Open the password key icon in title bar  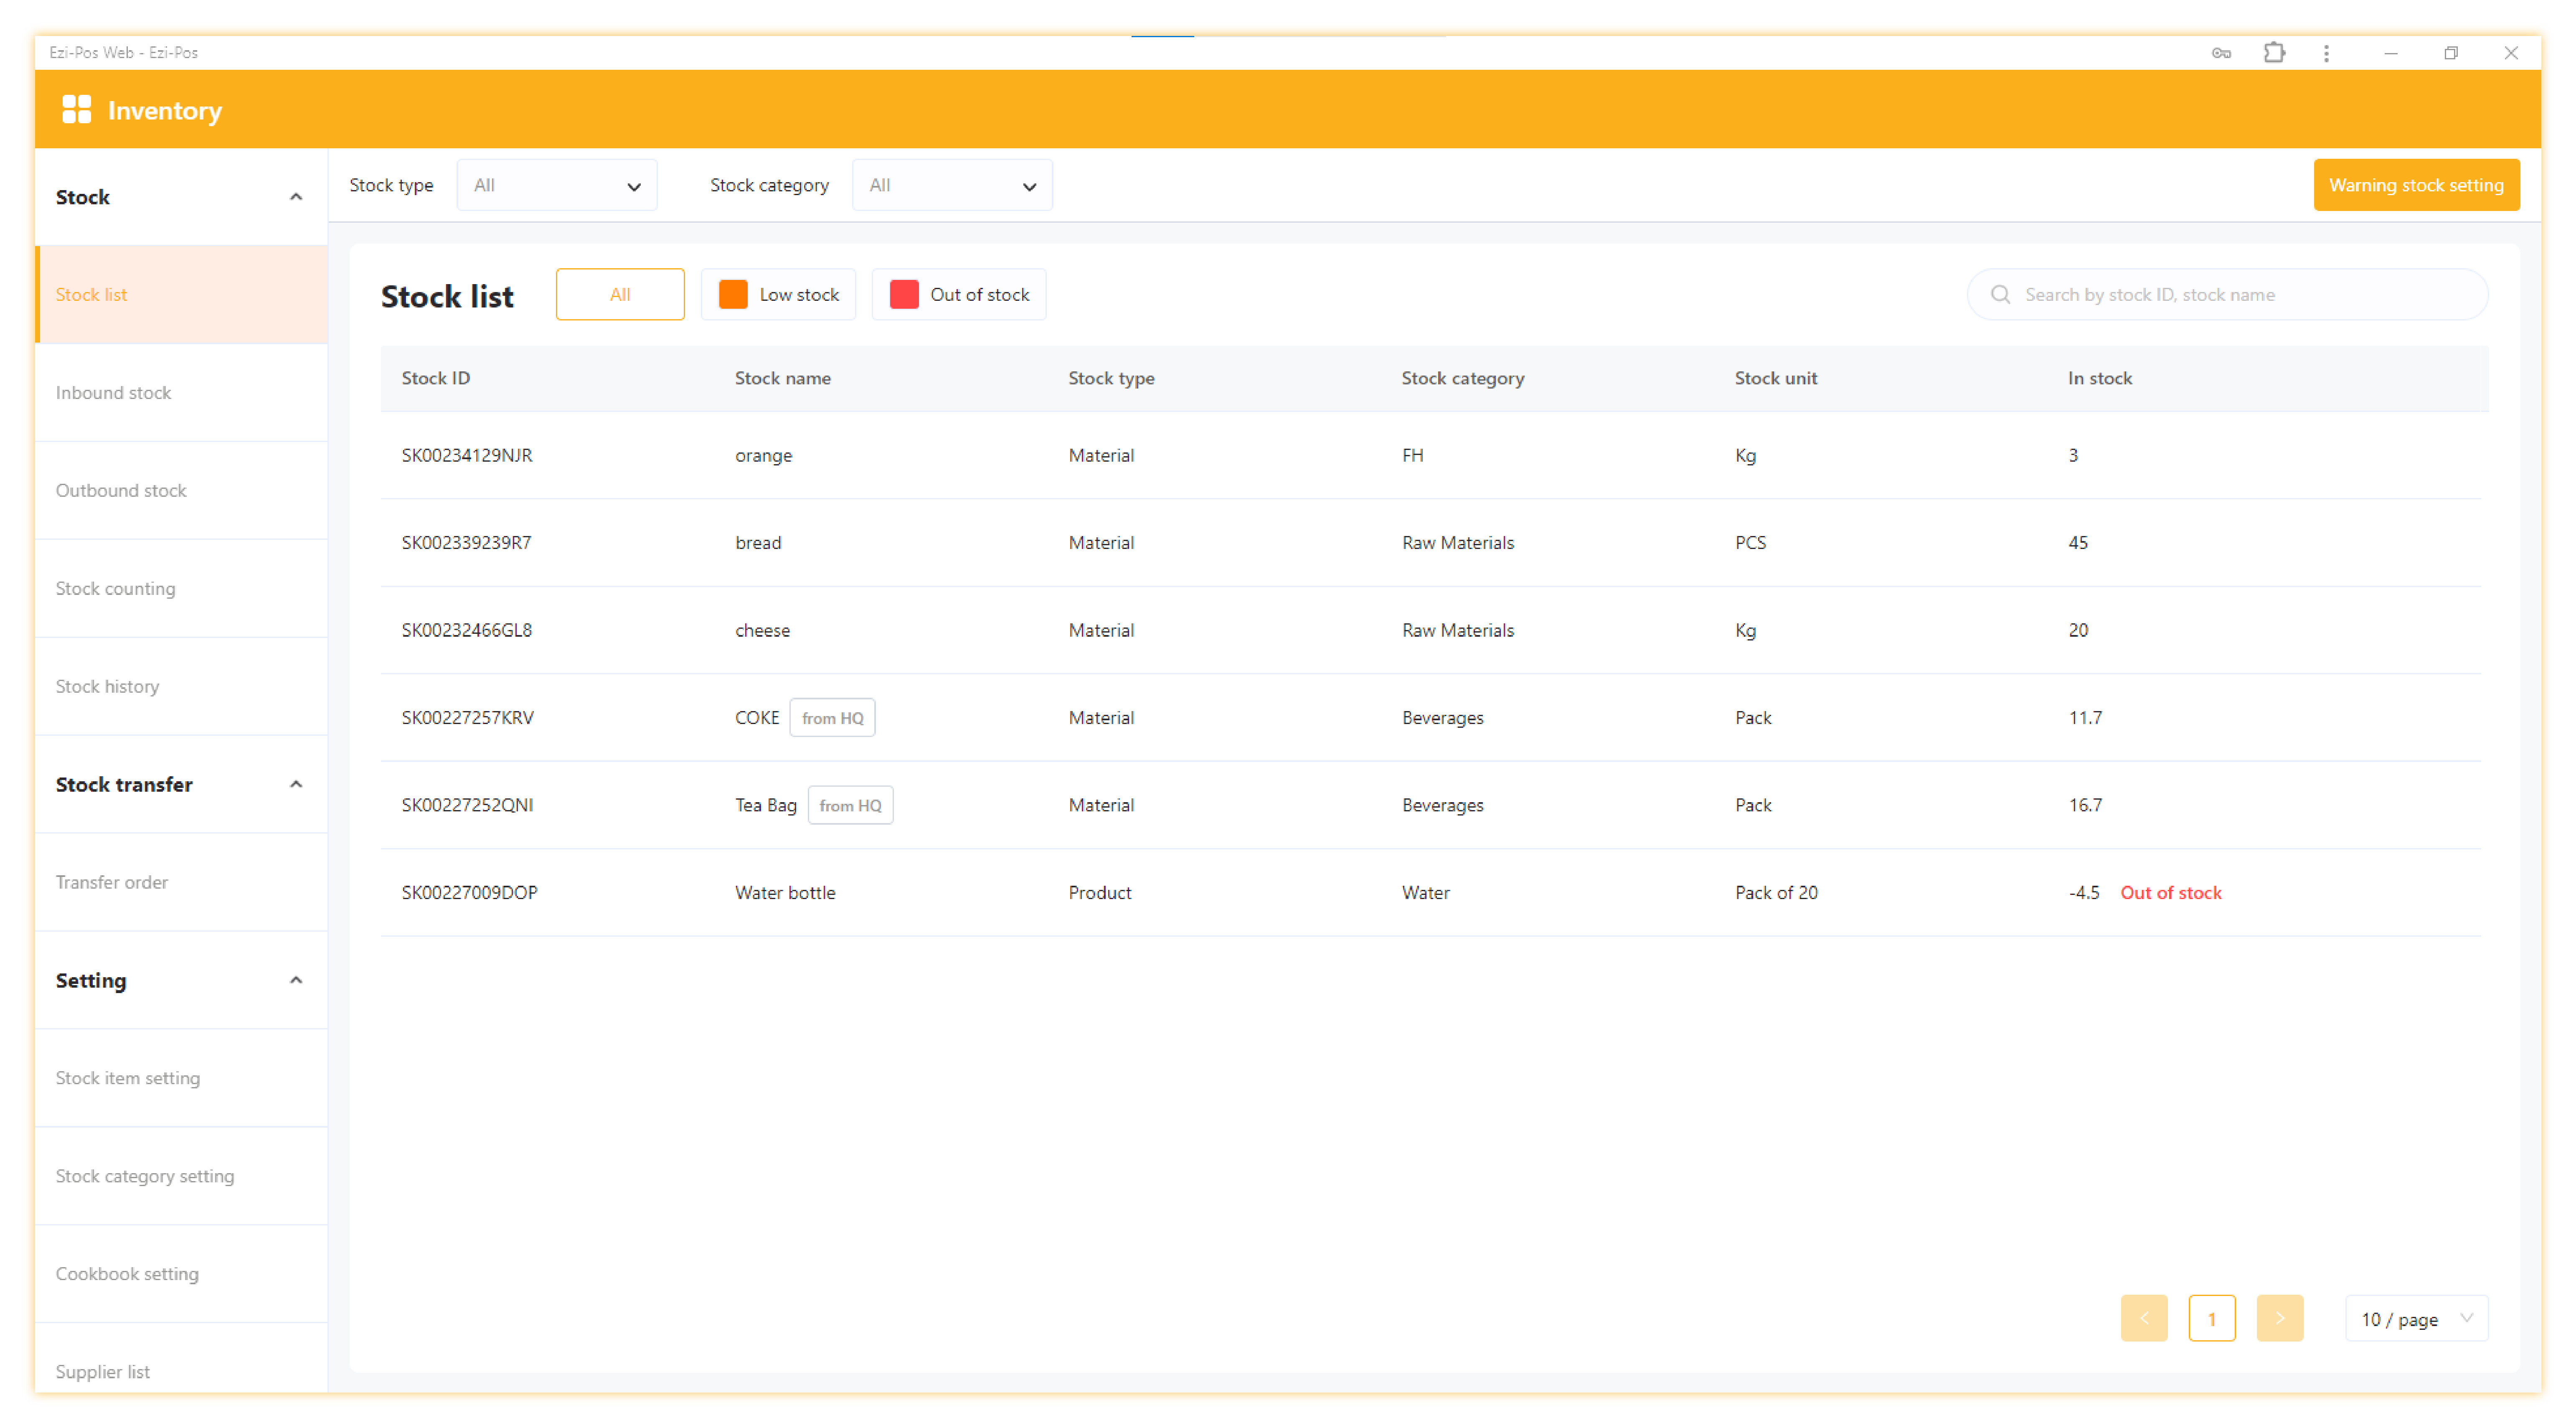coord(2221,53)
